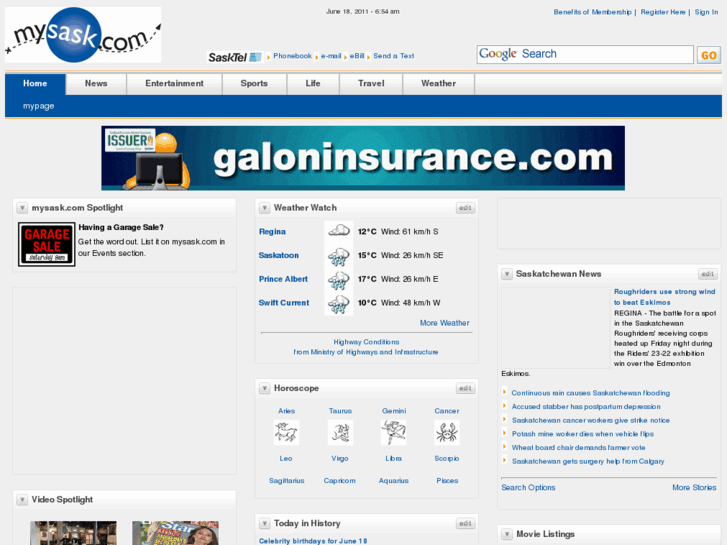Open Roughriders use strong wind headline

[664, 297]
